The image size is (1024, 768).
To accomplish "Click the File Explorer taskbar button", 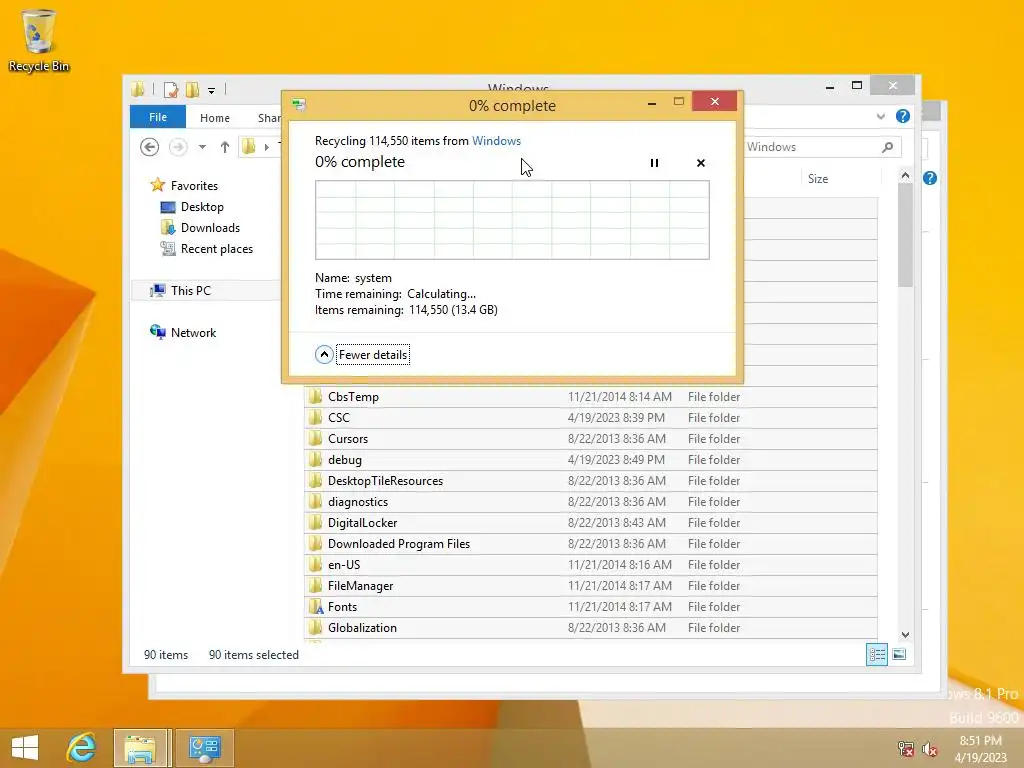I will click(142, 748).
